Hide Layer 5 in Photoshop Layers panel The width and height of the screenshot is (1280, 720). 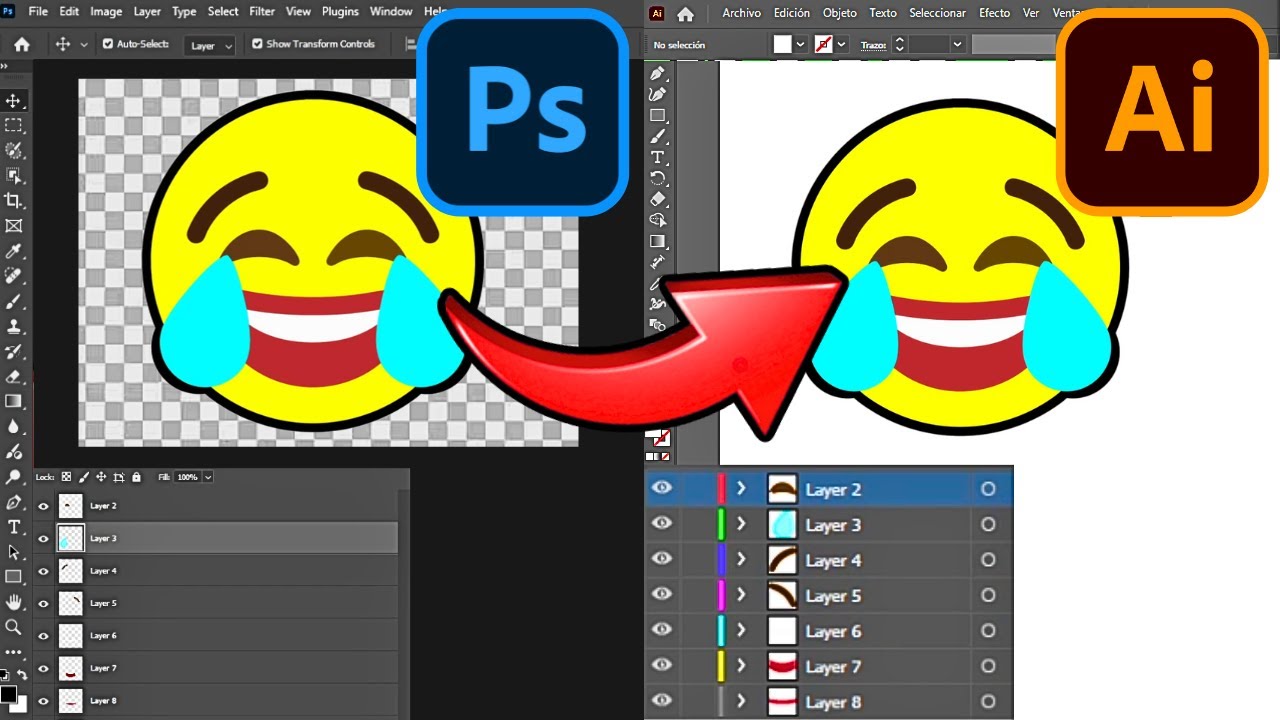pyautogui.click(x=43, y=604)
